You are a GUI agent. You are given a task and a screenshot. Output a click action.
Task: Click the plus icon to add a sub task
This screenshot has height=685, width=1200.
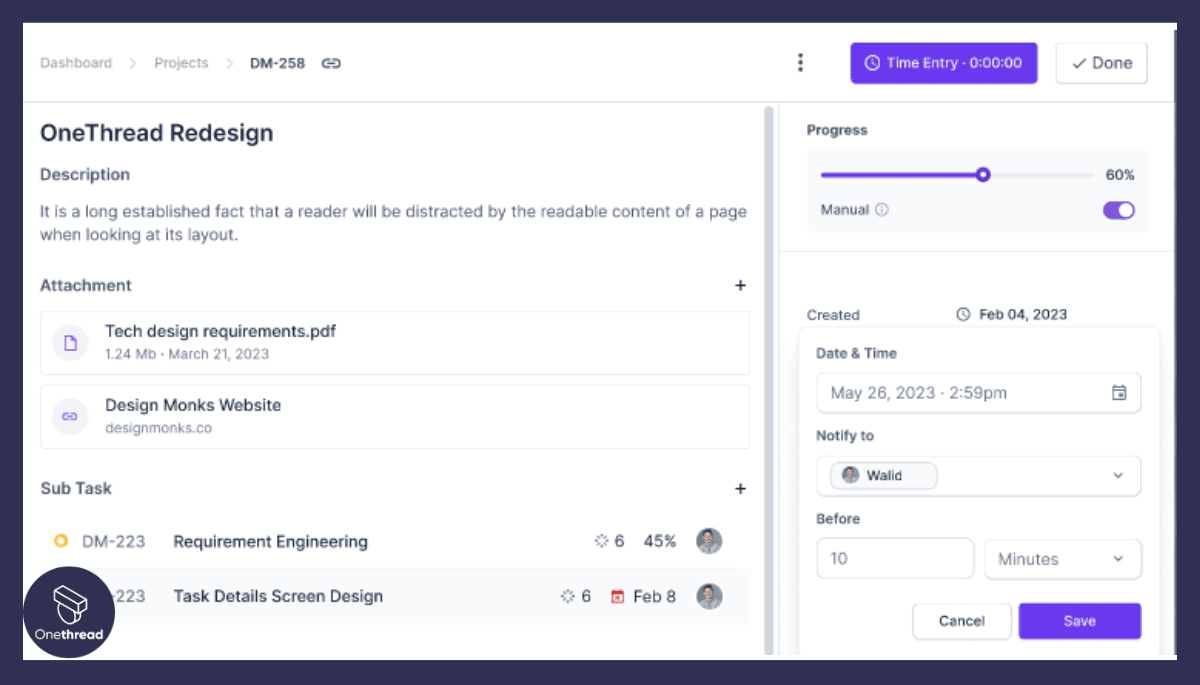(740, 489)
